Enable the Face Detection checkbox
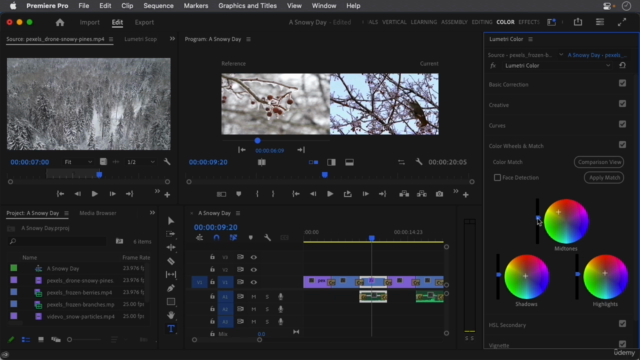 497,178
